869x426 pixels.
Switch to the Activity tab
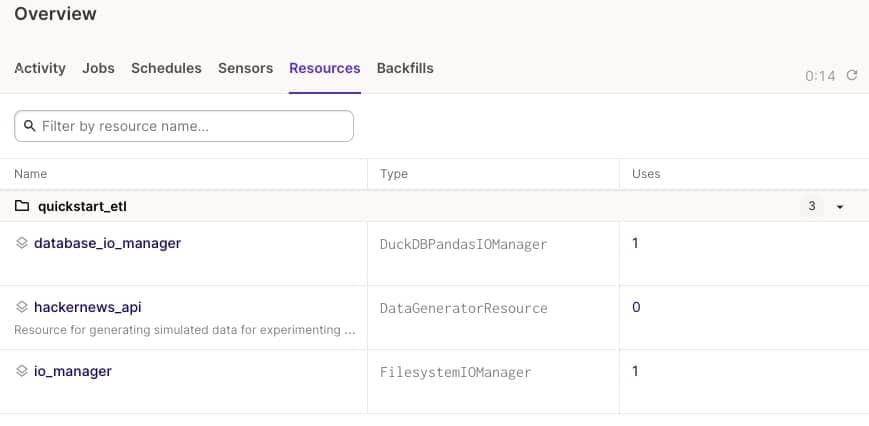click(40, 68)
